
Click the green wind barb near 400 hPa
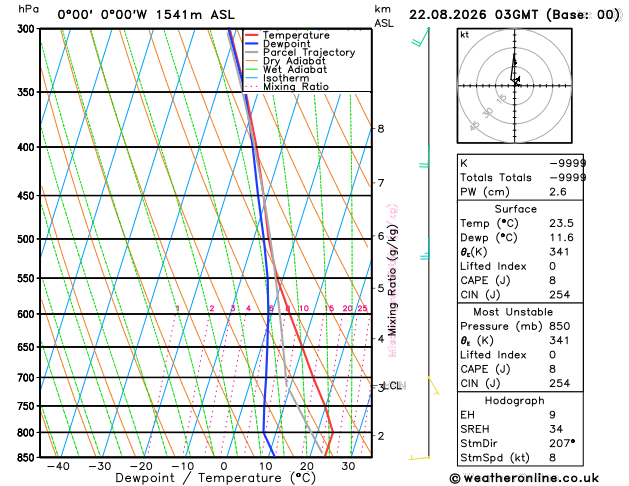click(424, 157)
